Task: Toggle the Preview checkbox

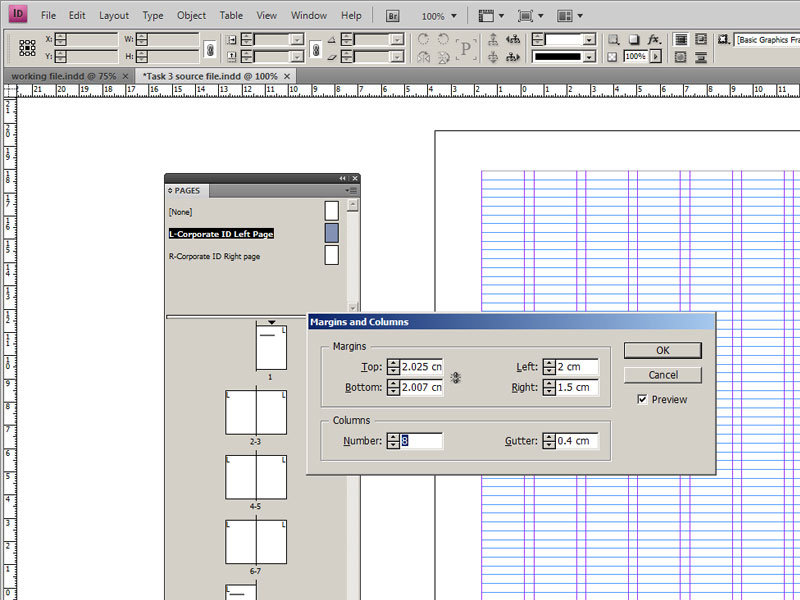Action: tap(642, 399)
